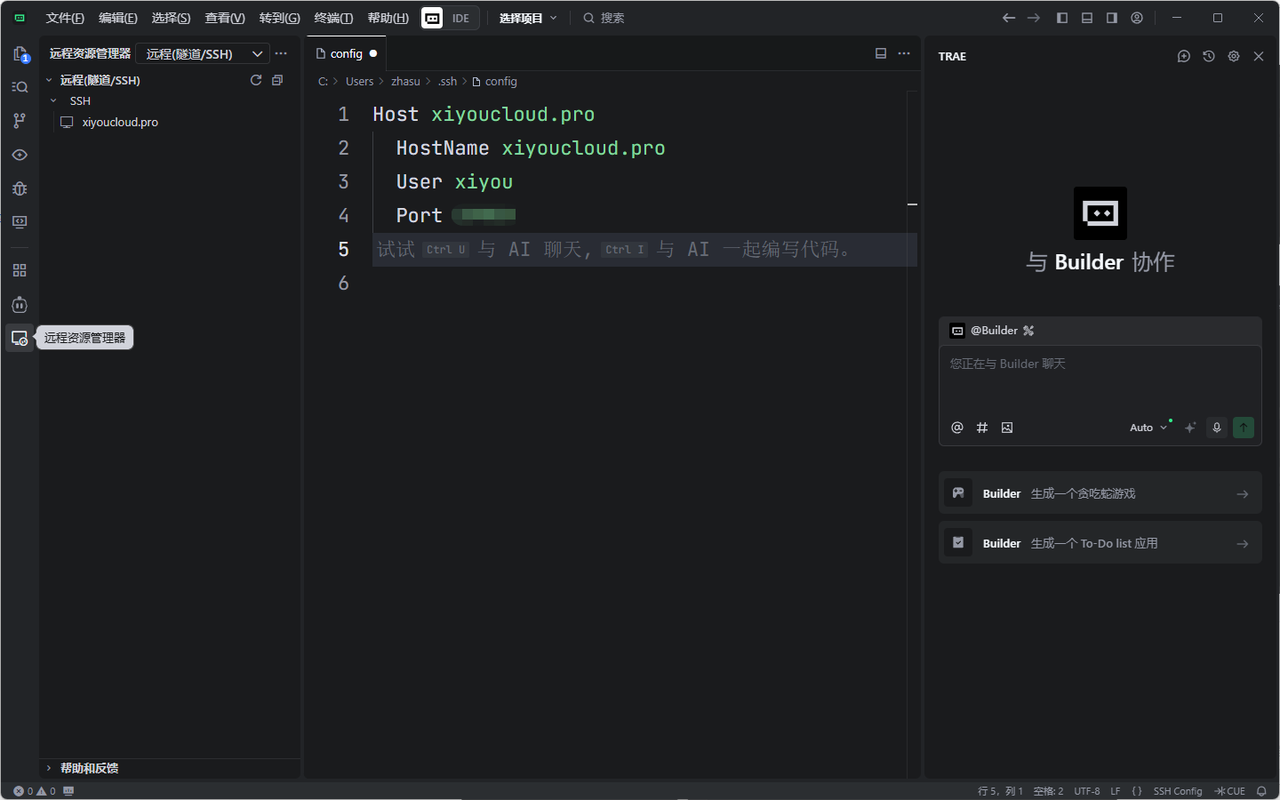Open TRAE panel settings gear
This screenshot has width=1280, height=800.
click(1234, 56)
